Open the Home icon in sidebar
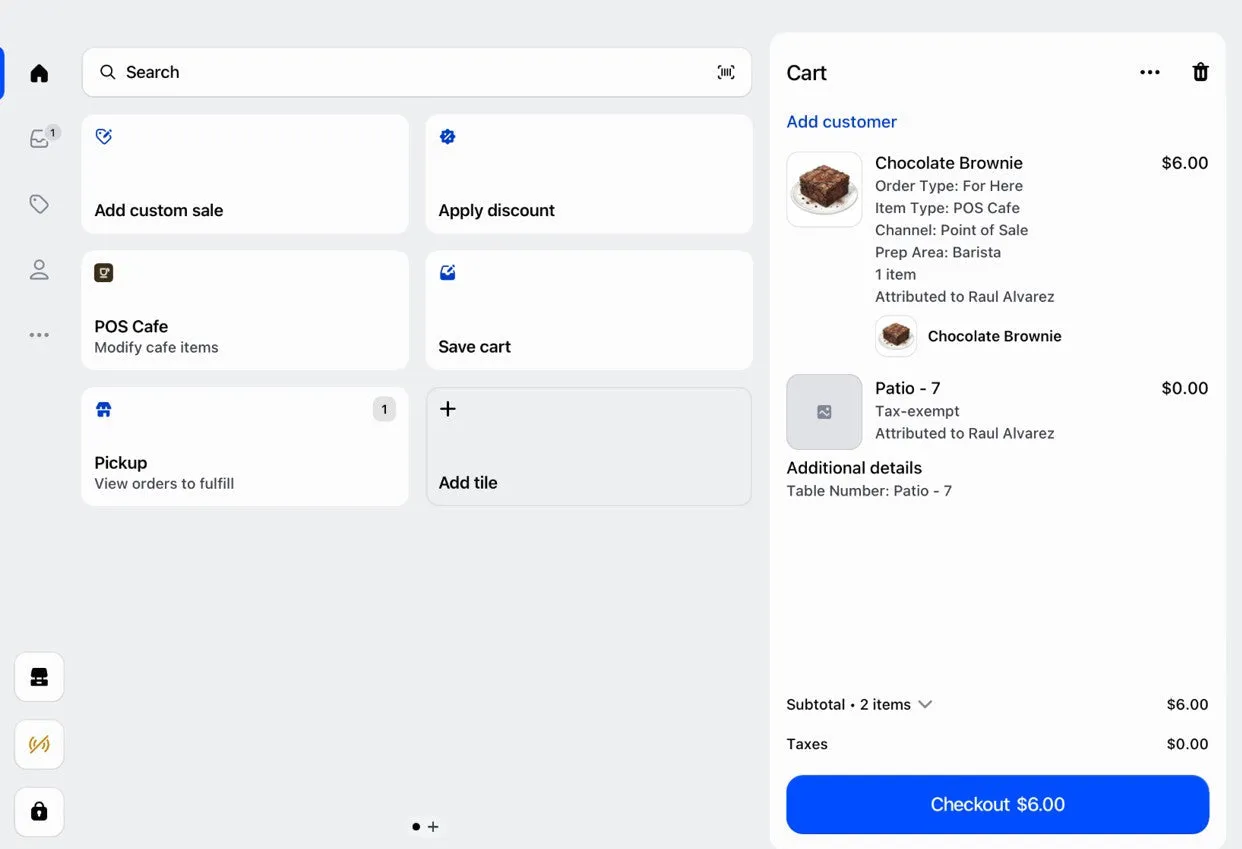The image size is (1242, 849). click(x=39, y=73)
